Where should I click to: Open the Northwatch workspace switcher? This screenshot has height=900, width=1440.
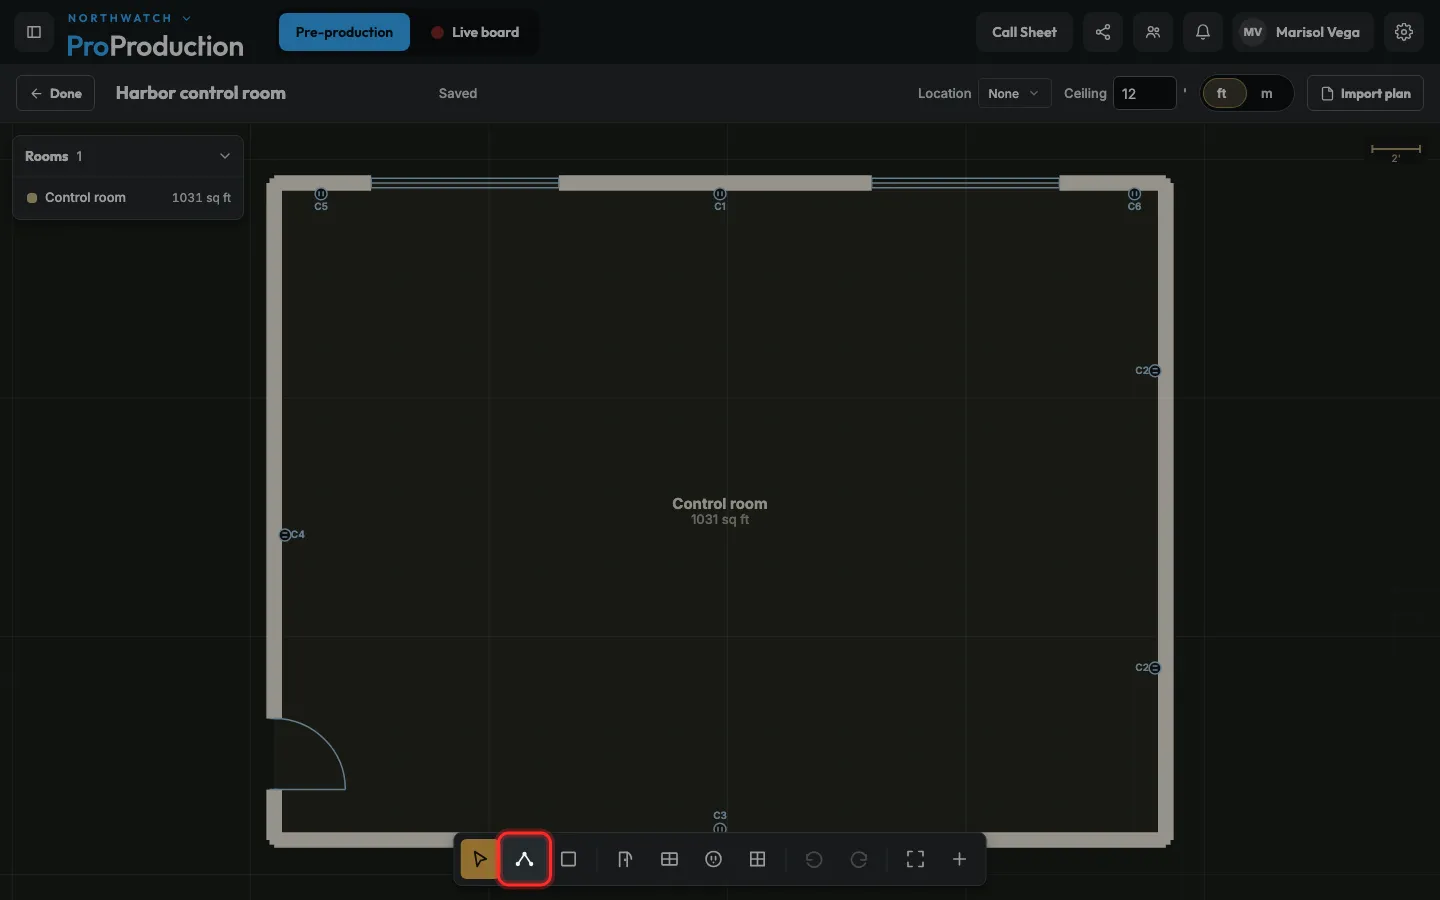tap(129, 18)
